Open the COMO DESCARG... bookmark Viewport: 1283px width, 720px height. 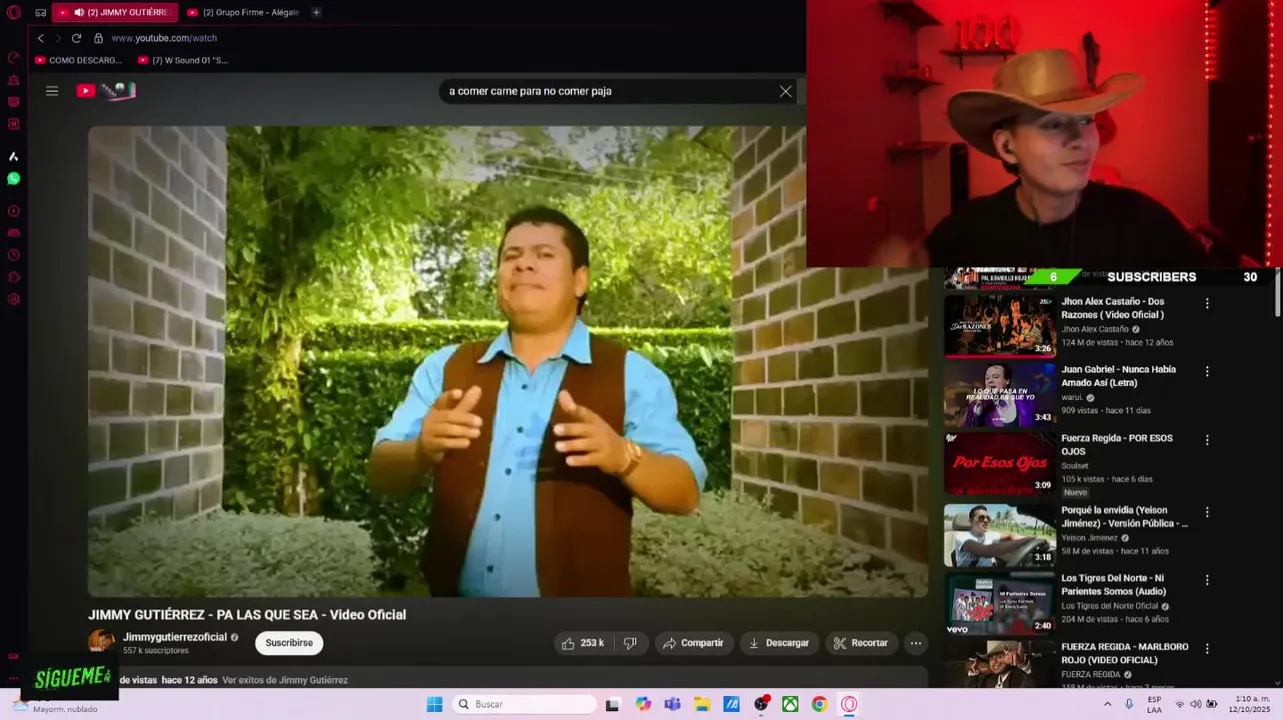(x=78, y=60)
